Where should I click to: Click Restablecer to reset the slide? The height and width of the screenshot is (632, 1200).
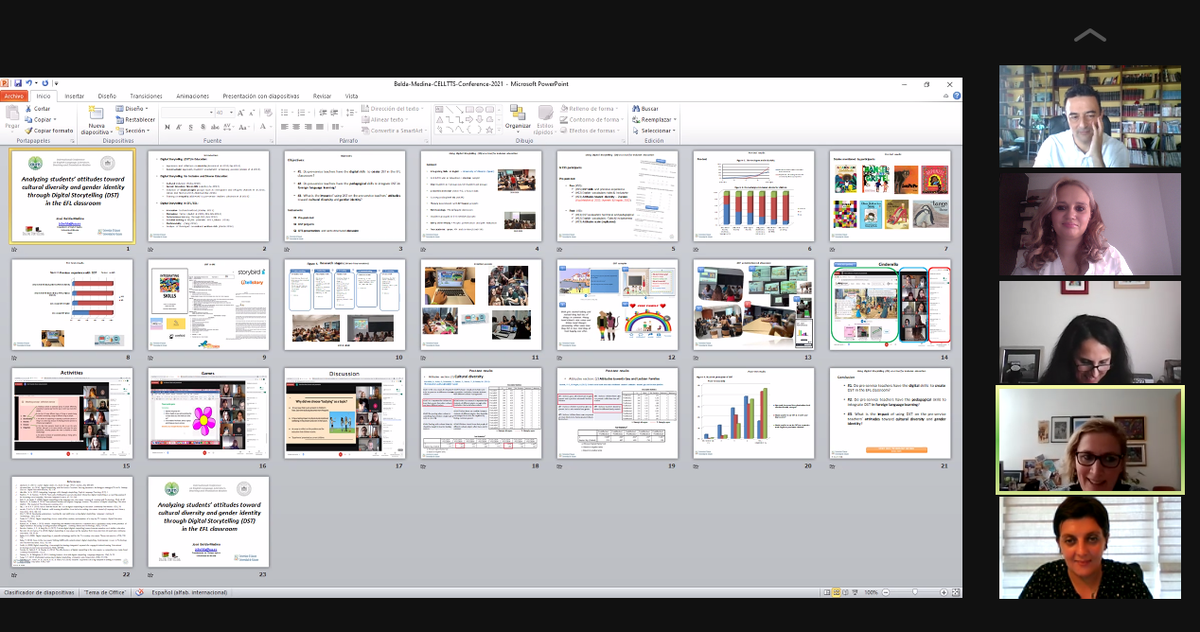(x=136, y=119)
